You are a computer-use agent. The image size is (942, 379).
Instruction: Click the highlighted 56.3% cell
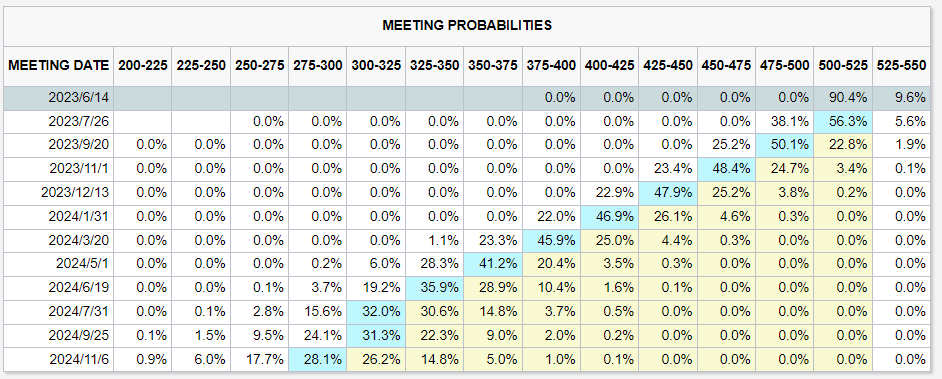(843, 121)
